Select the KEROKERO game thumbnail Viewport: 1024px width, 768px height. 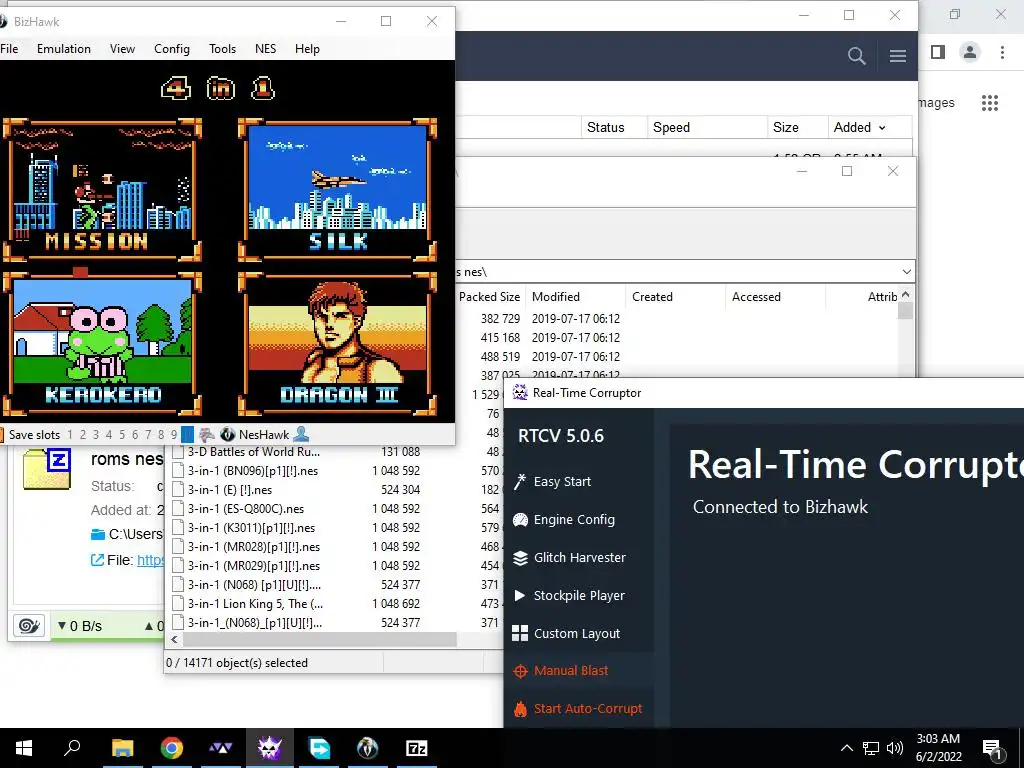[x=102, y=344]
